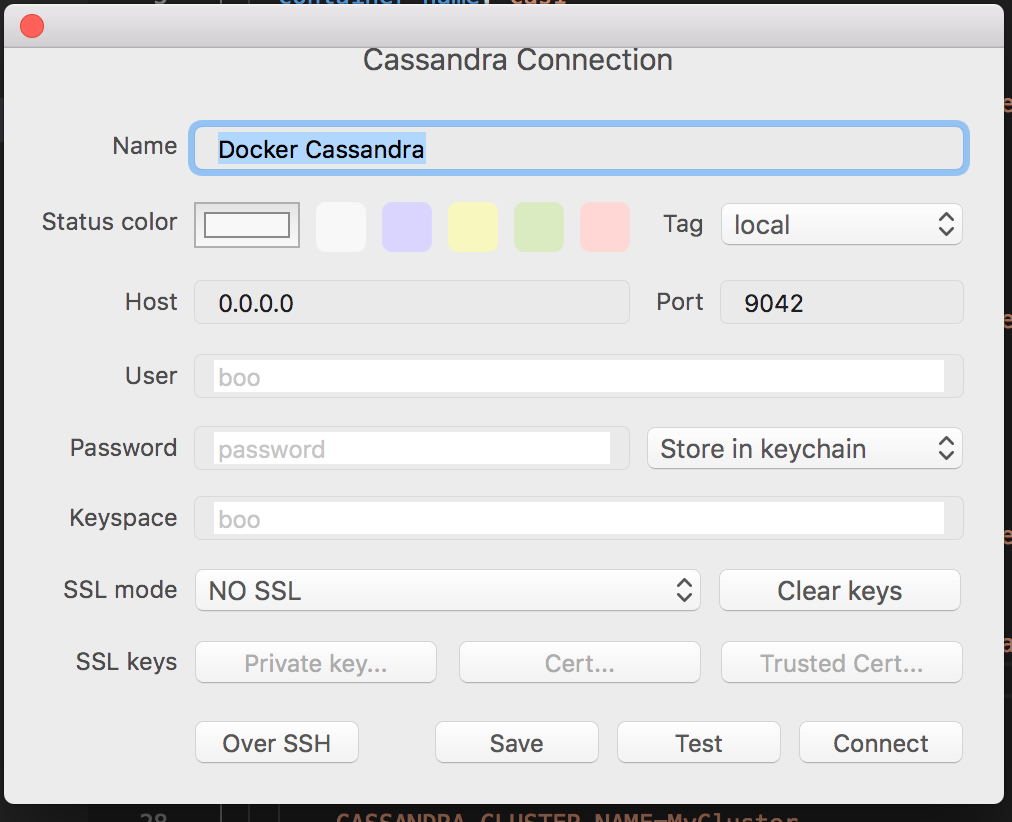The width and height of the screenshot is (1012, 822).
Task: Click the Clear keys button
Action: (840, 590)
